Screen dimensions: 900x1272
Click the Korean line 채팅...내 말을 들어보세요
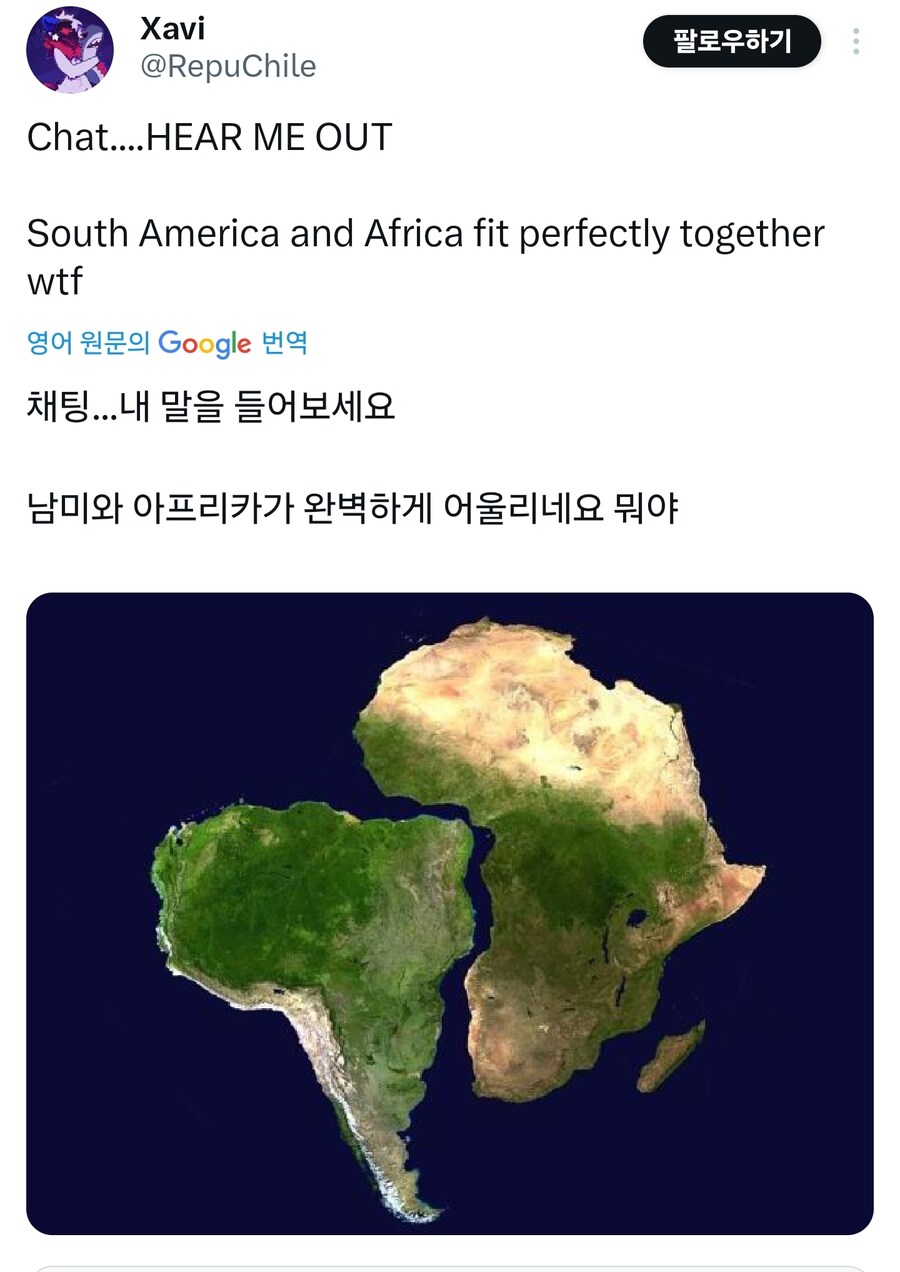pyautogui.click(x=211, y=407)
